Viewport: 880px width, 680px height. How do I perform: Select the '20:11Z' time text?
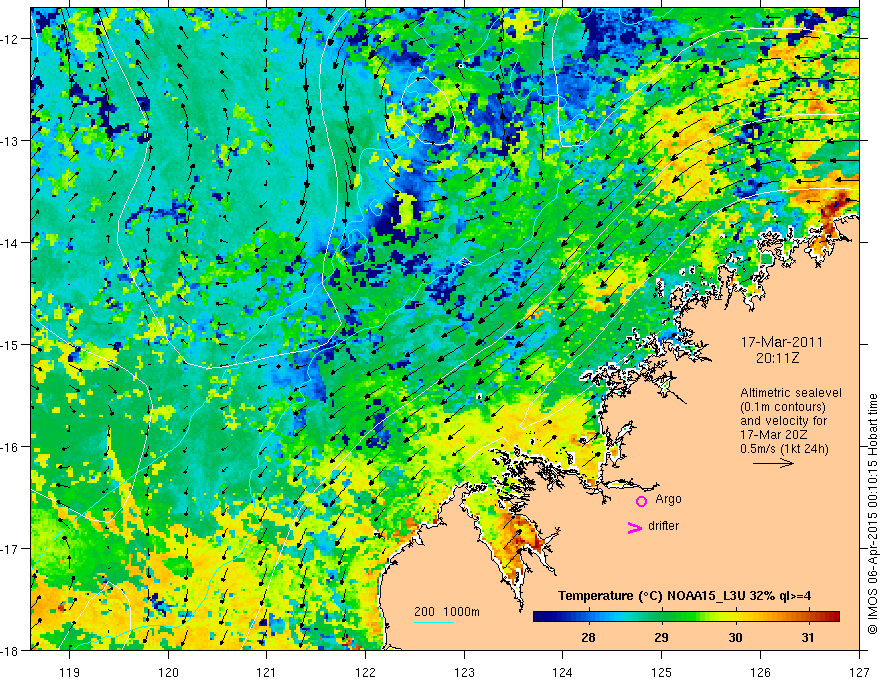(x=777, y=358)
